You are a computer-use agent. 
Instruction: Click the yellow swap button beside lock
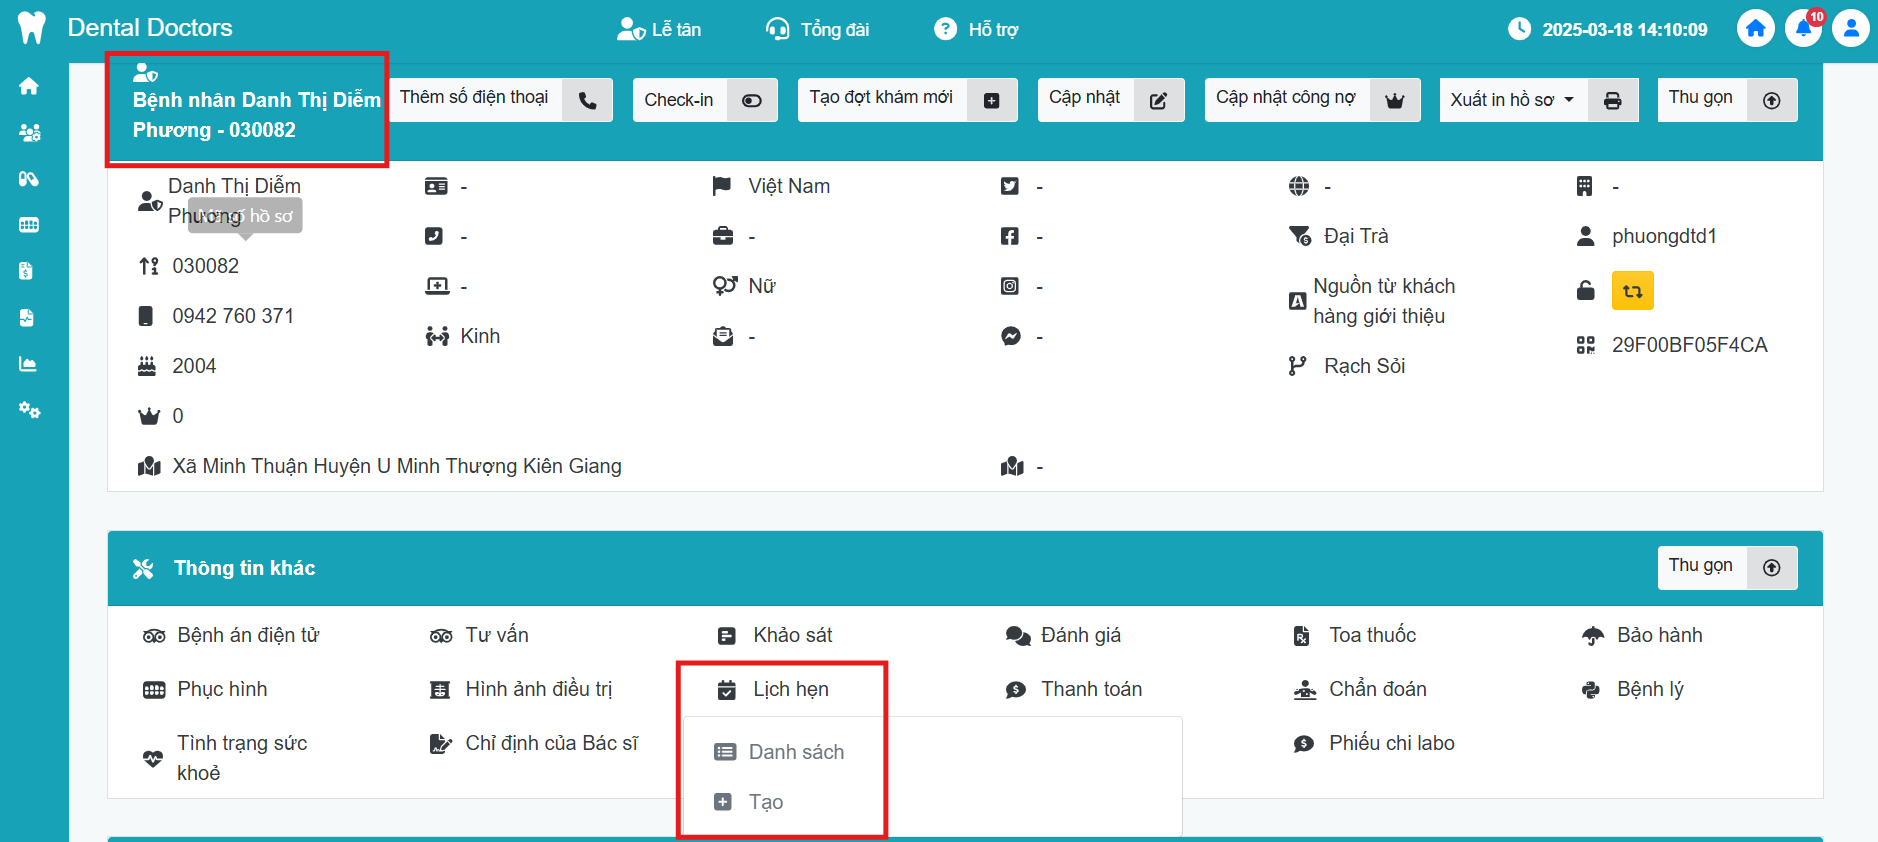tap(1632, 291)
